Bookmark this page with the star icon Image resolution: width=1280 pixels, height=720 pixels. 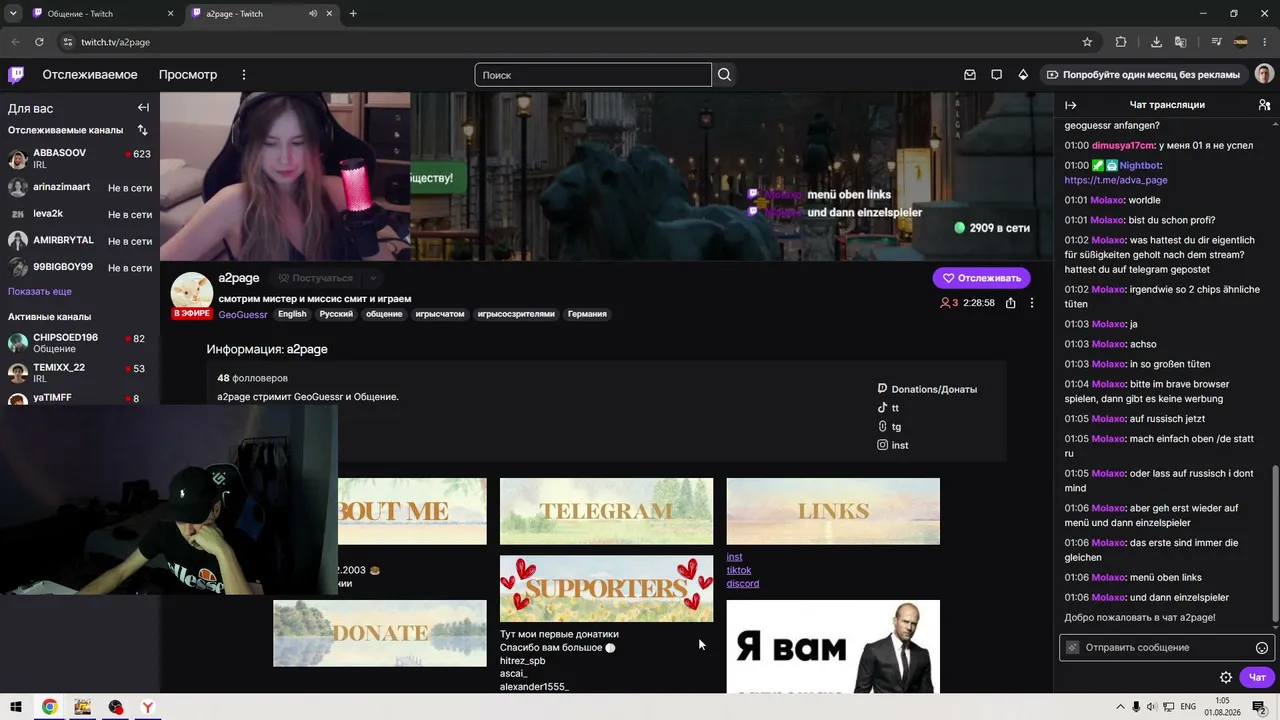1087,42
